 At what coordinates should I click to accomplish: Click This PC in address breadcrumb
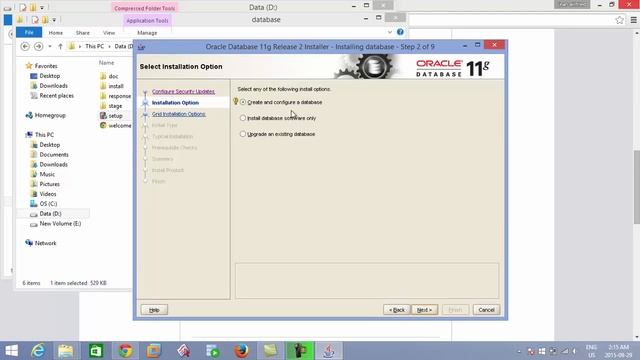94,47
